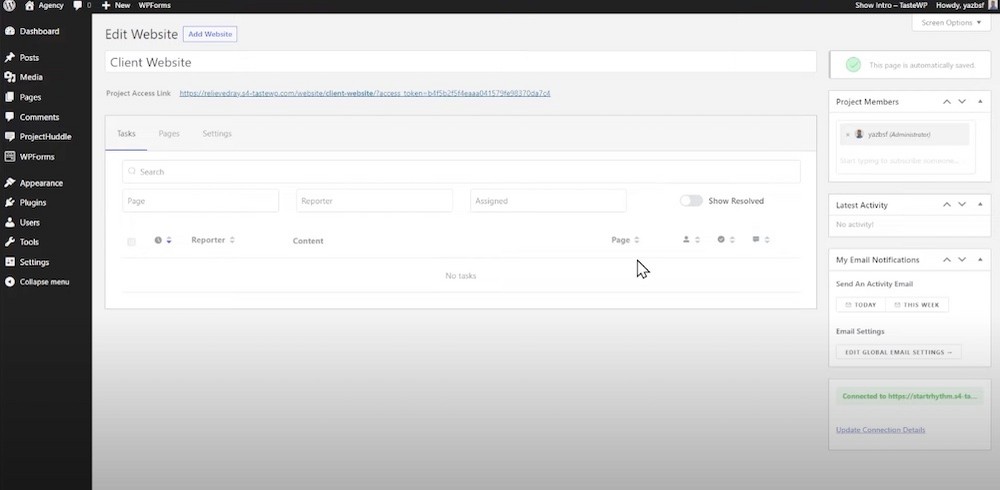
Task: Click the TODAY activity email button
Action: pos(861,305)
